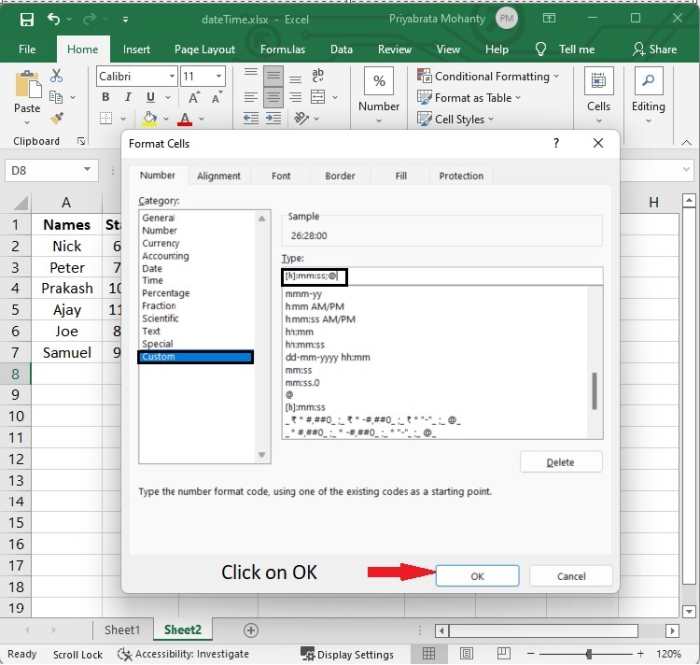Click Increase Font Size icon
Screen dimensions: 700x665
[194, 97]
